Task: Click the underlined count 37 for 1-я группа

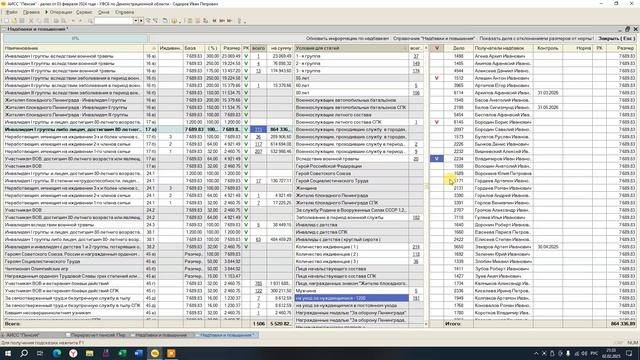Action: coord(416,56)
